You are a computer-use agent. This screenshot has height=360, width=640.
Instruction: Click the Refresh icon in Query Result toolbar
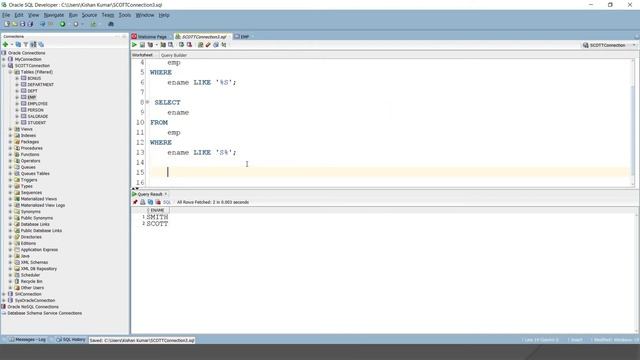[x=150, y=202]
